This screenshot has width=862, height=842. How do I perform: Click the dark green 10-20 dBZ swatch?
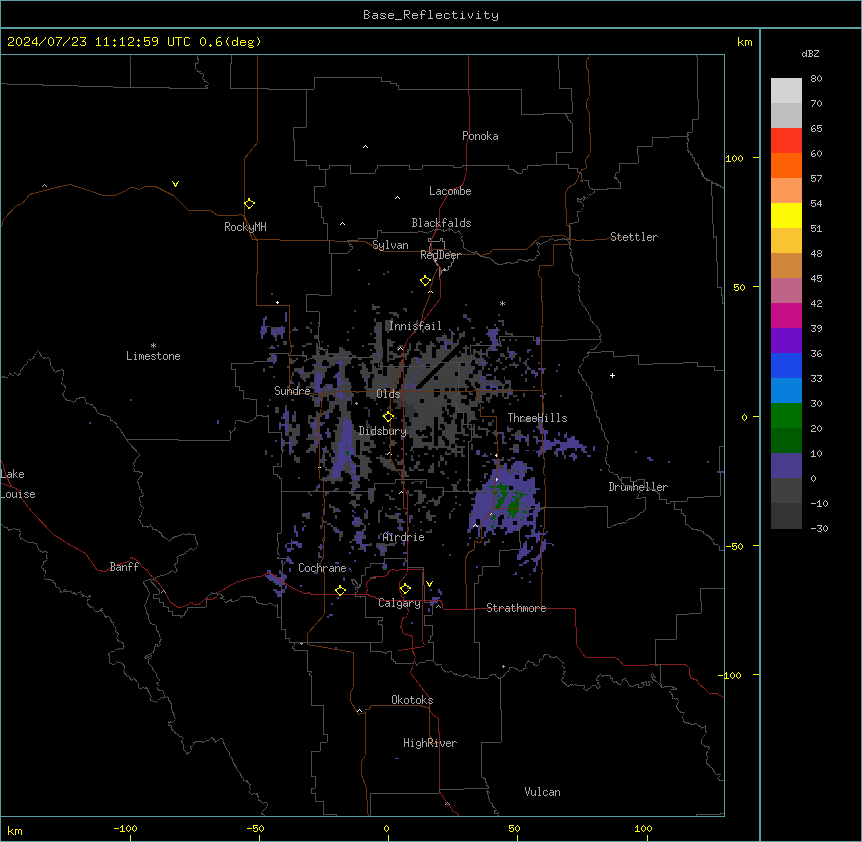(786, 441)
